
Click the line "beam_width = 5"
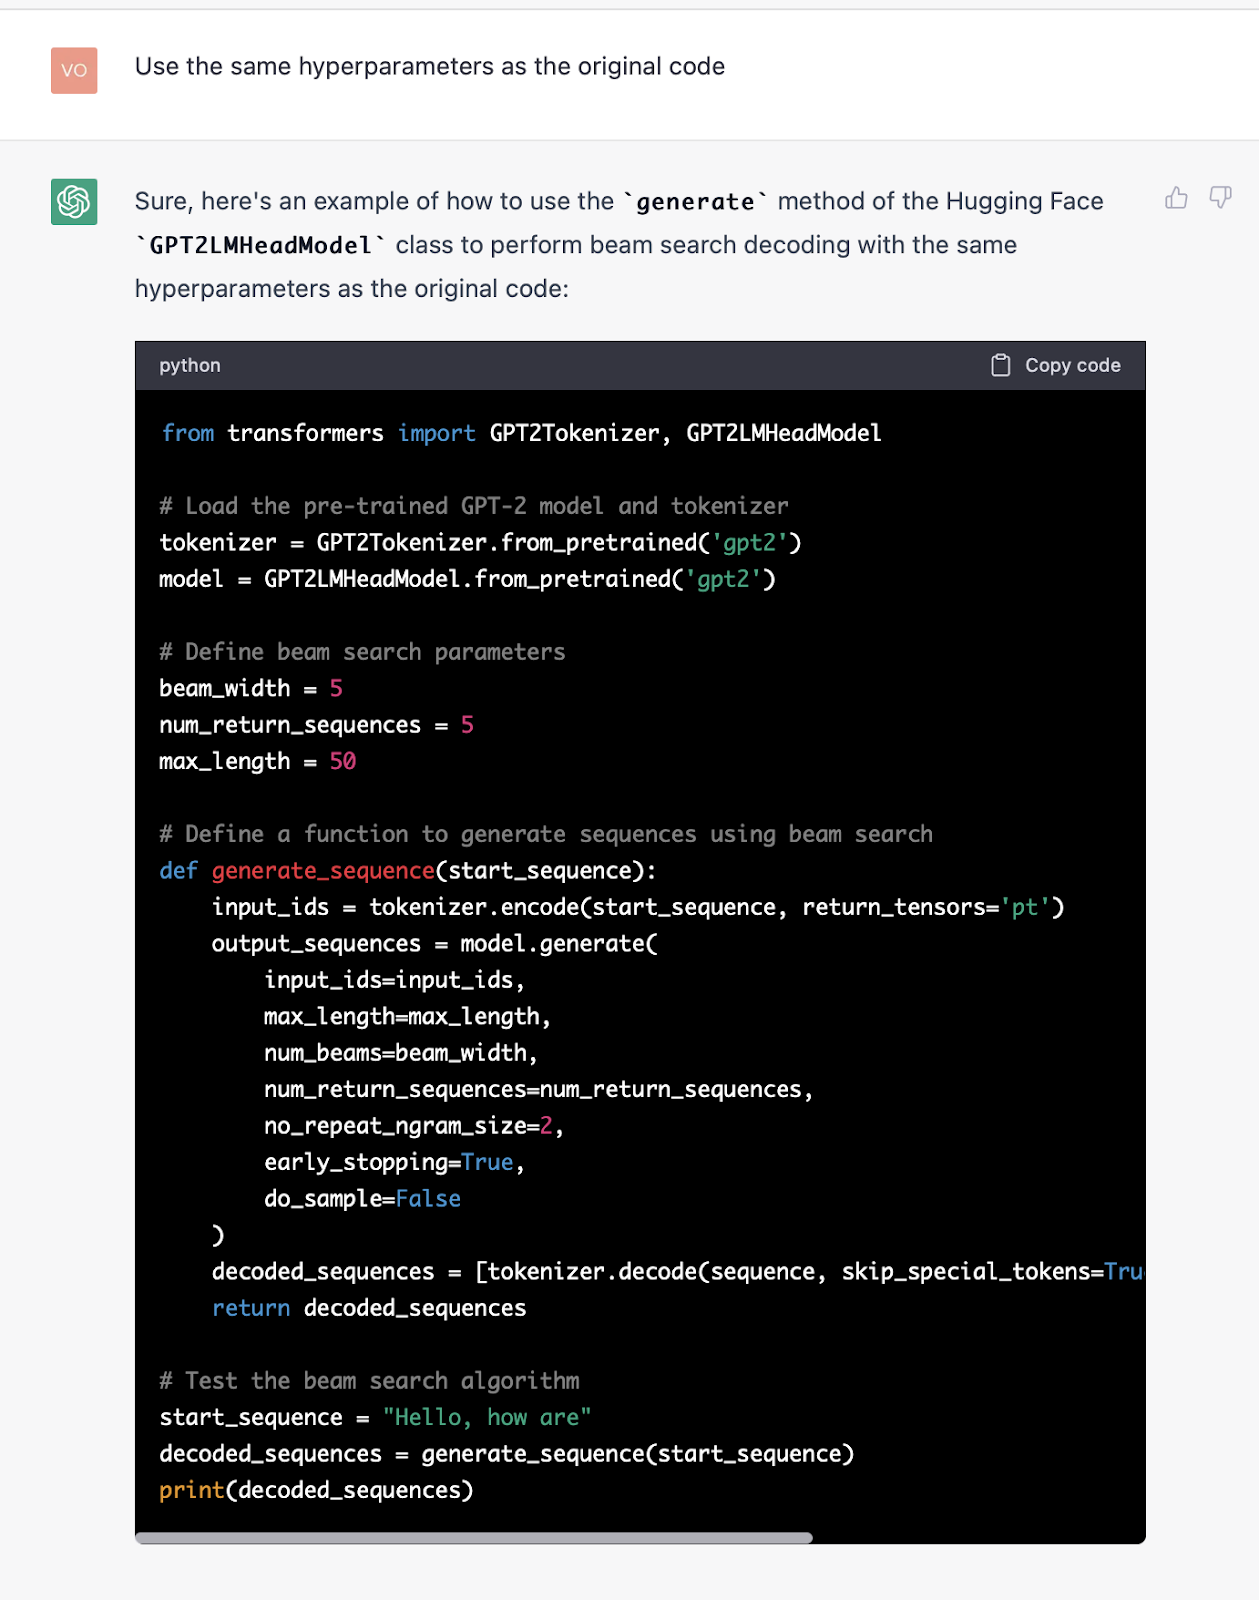251,688
